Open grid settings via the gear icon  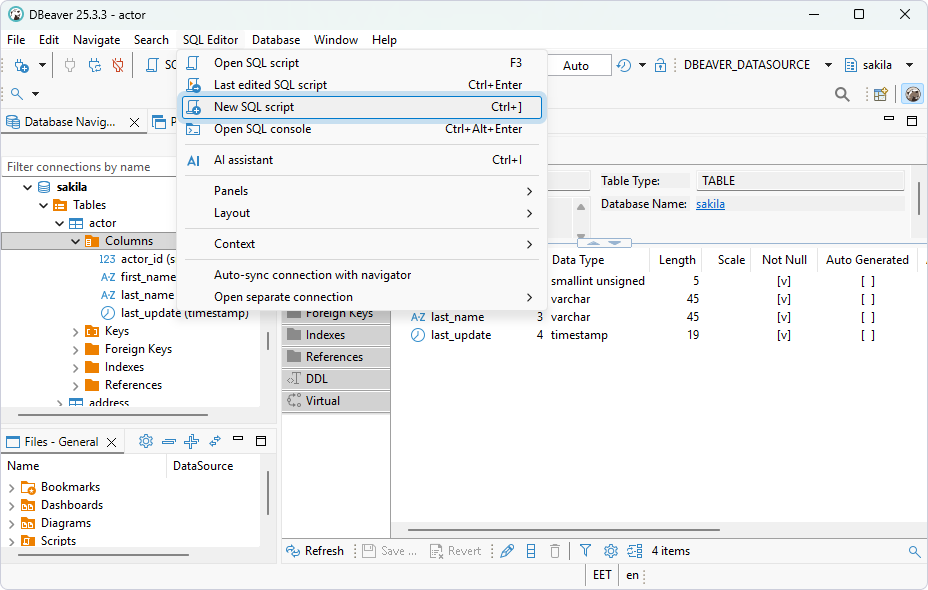[x=610, y=550]
